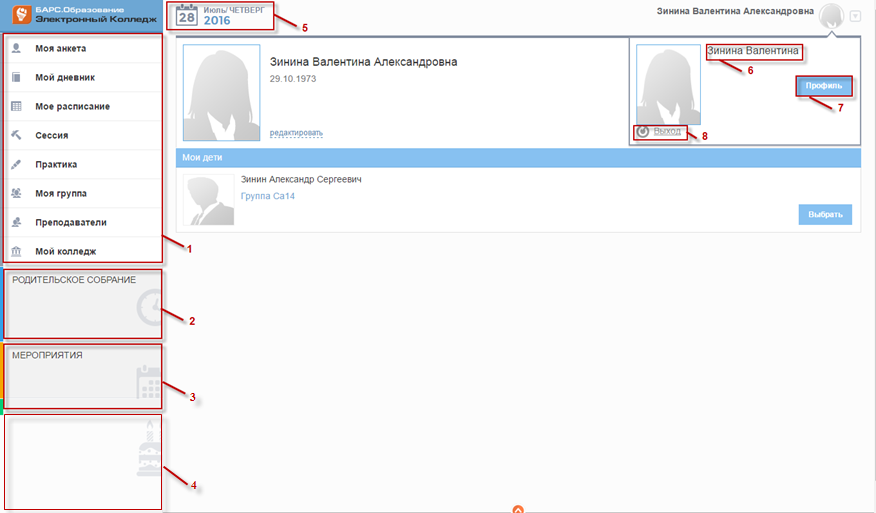This screenshot has height=513, width=876.
Task: Open the Группа Са14 link
Action: pyautogui.click(x=268, y=196)
